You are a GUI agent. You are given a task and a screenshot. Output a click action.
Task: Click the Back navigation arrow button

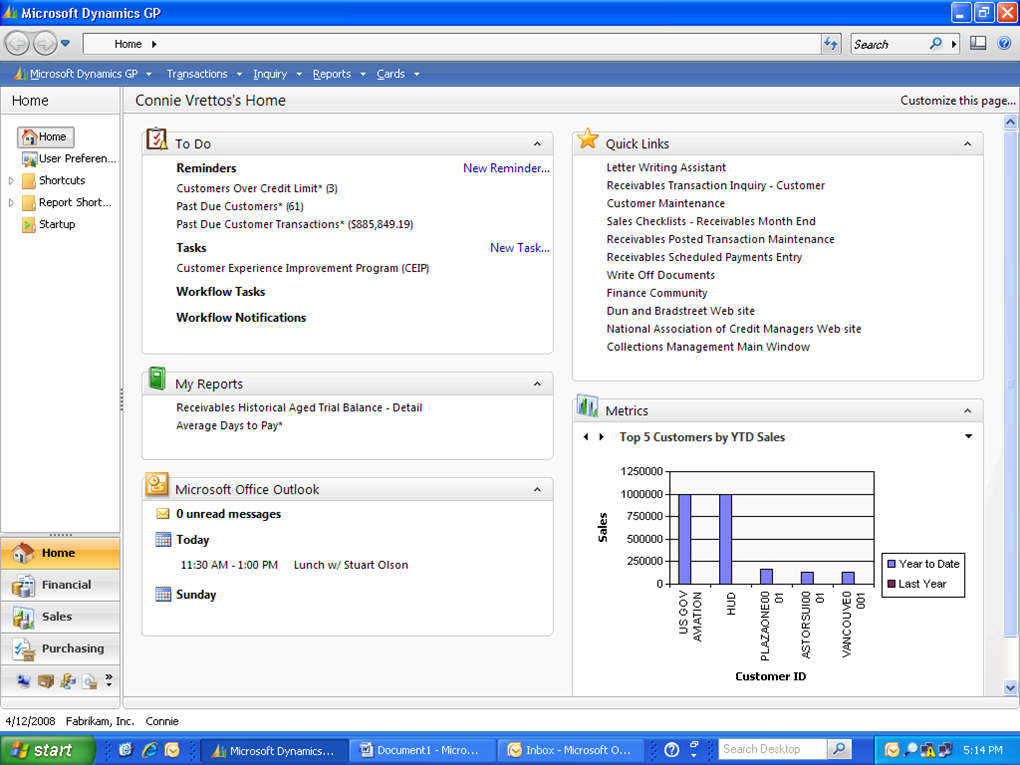(18, 44)
